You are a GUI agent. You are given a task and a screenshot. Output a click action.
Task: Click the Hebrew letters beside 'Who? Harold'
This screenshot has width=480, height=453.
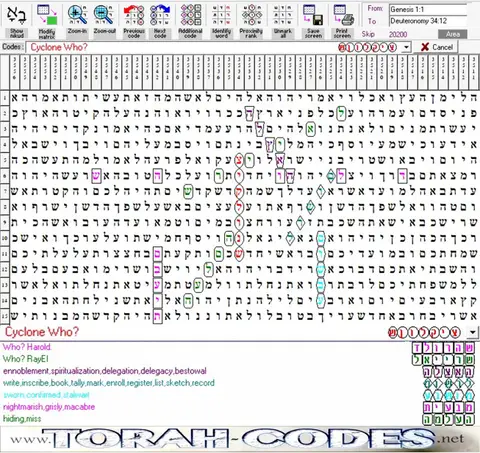[x=443, y=348]
